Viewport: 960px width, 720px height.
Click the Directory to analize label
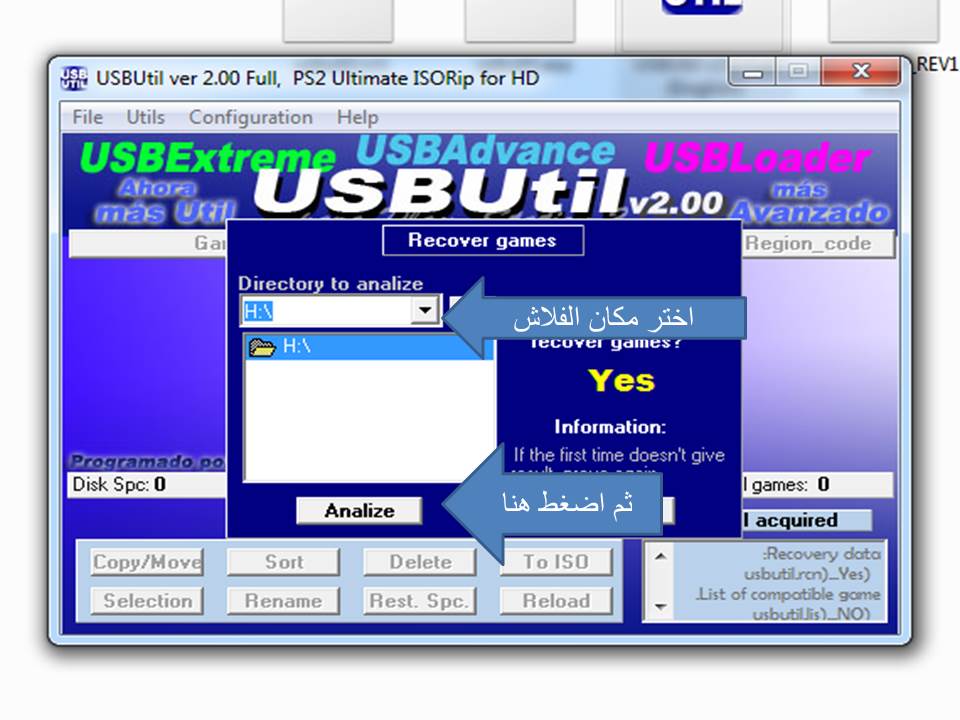(x=331, y=283)
